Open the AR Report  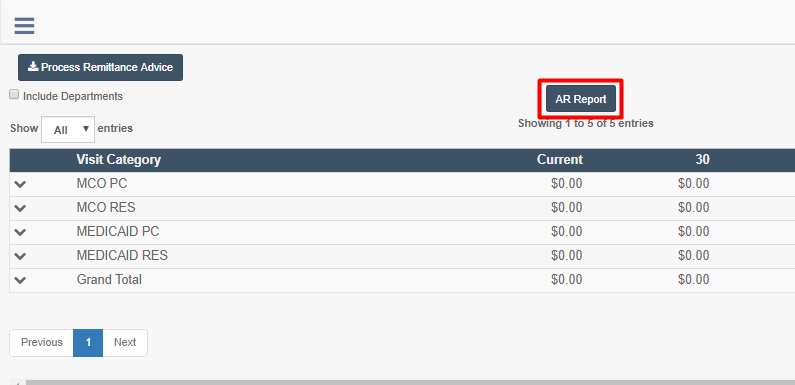coord(581,99)
